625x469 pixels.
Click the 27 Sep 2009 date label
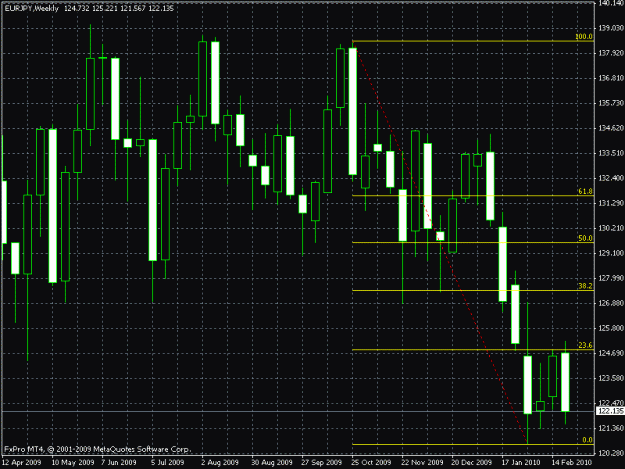pos(321,463)
